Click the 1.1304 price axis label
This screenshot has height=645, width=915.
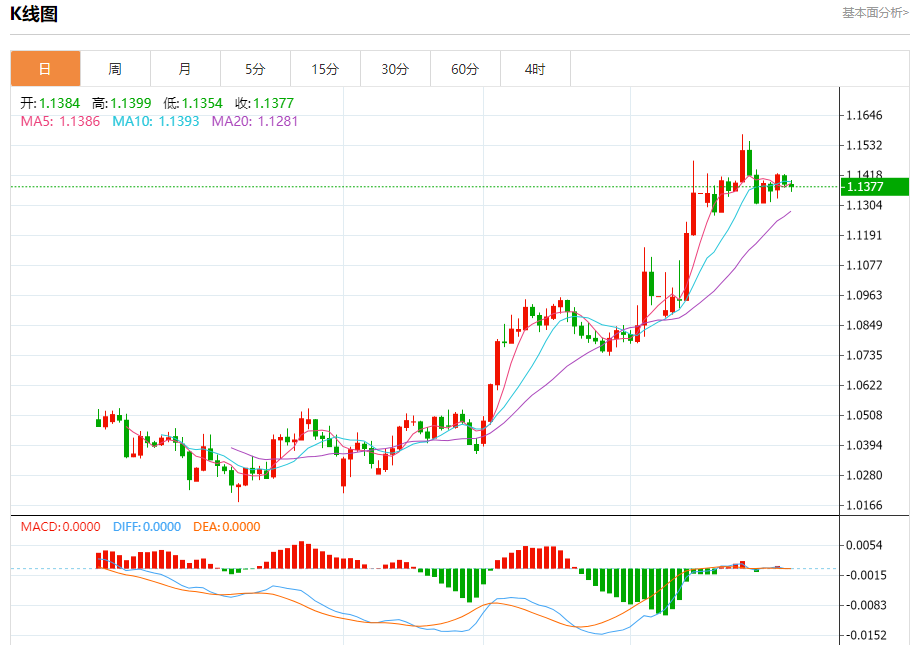tap(864, 205)
